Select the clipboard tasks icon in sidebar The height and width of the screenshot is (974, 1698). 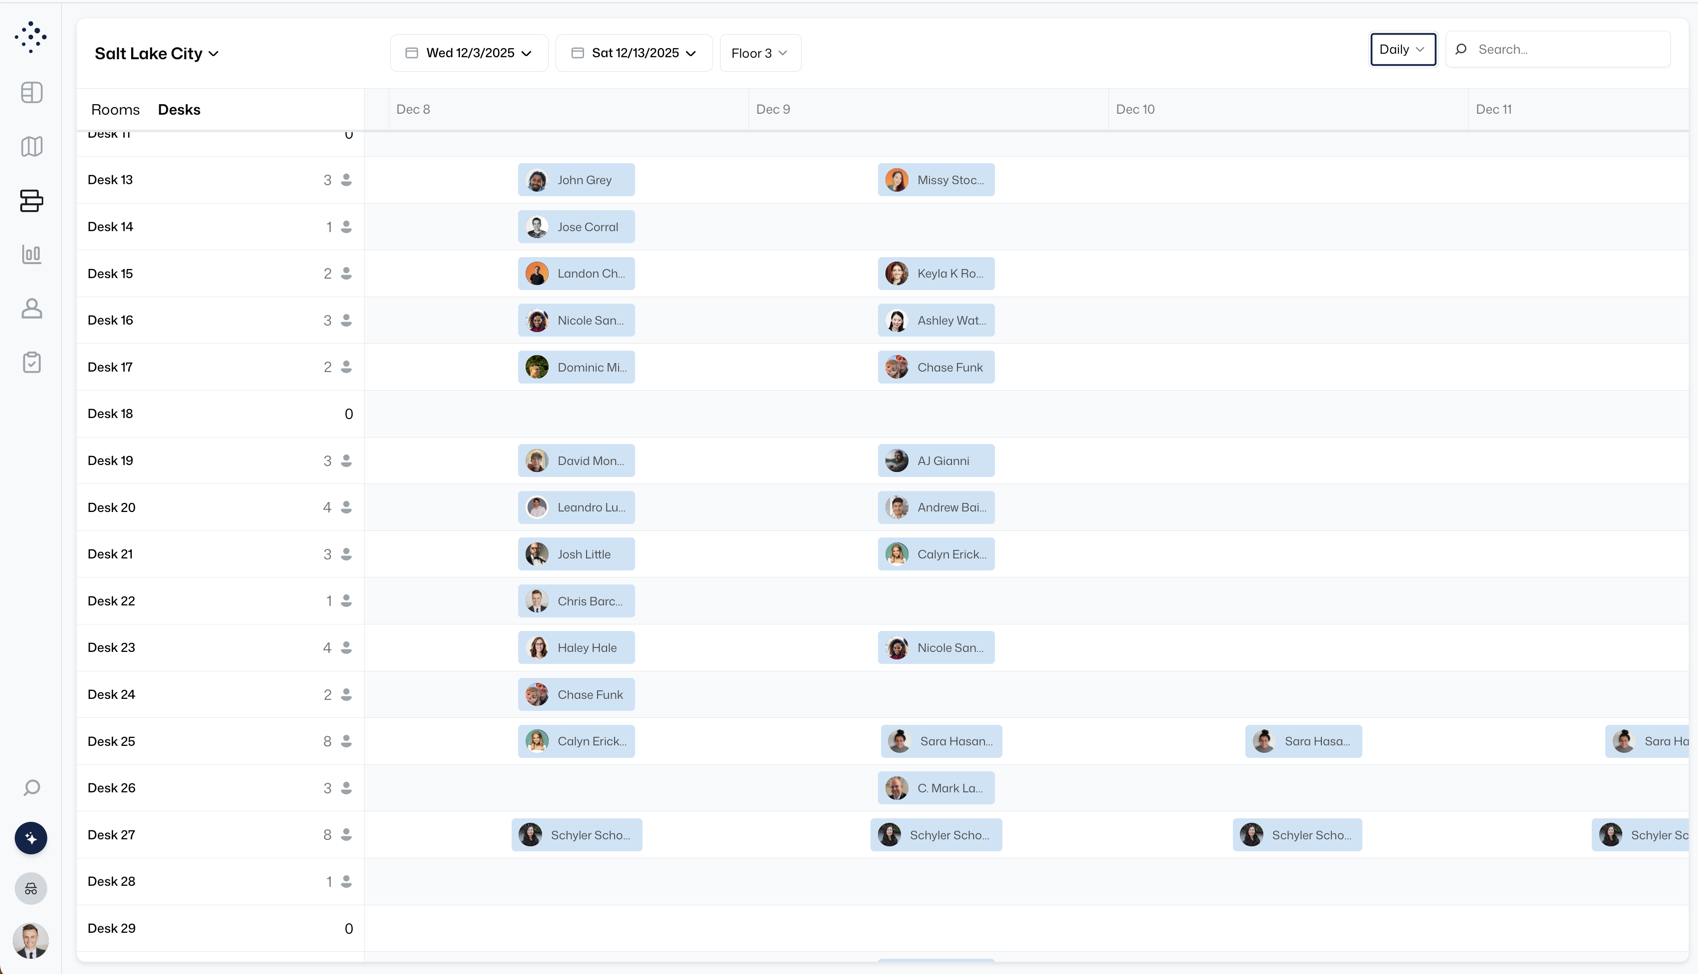coord(31,362)
